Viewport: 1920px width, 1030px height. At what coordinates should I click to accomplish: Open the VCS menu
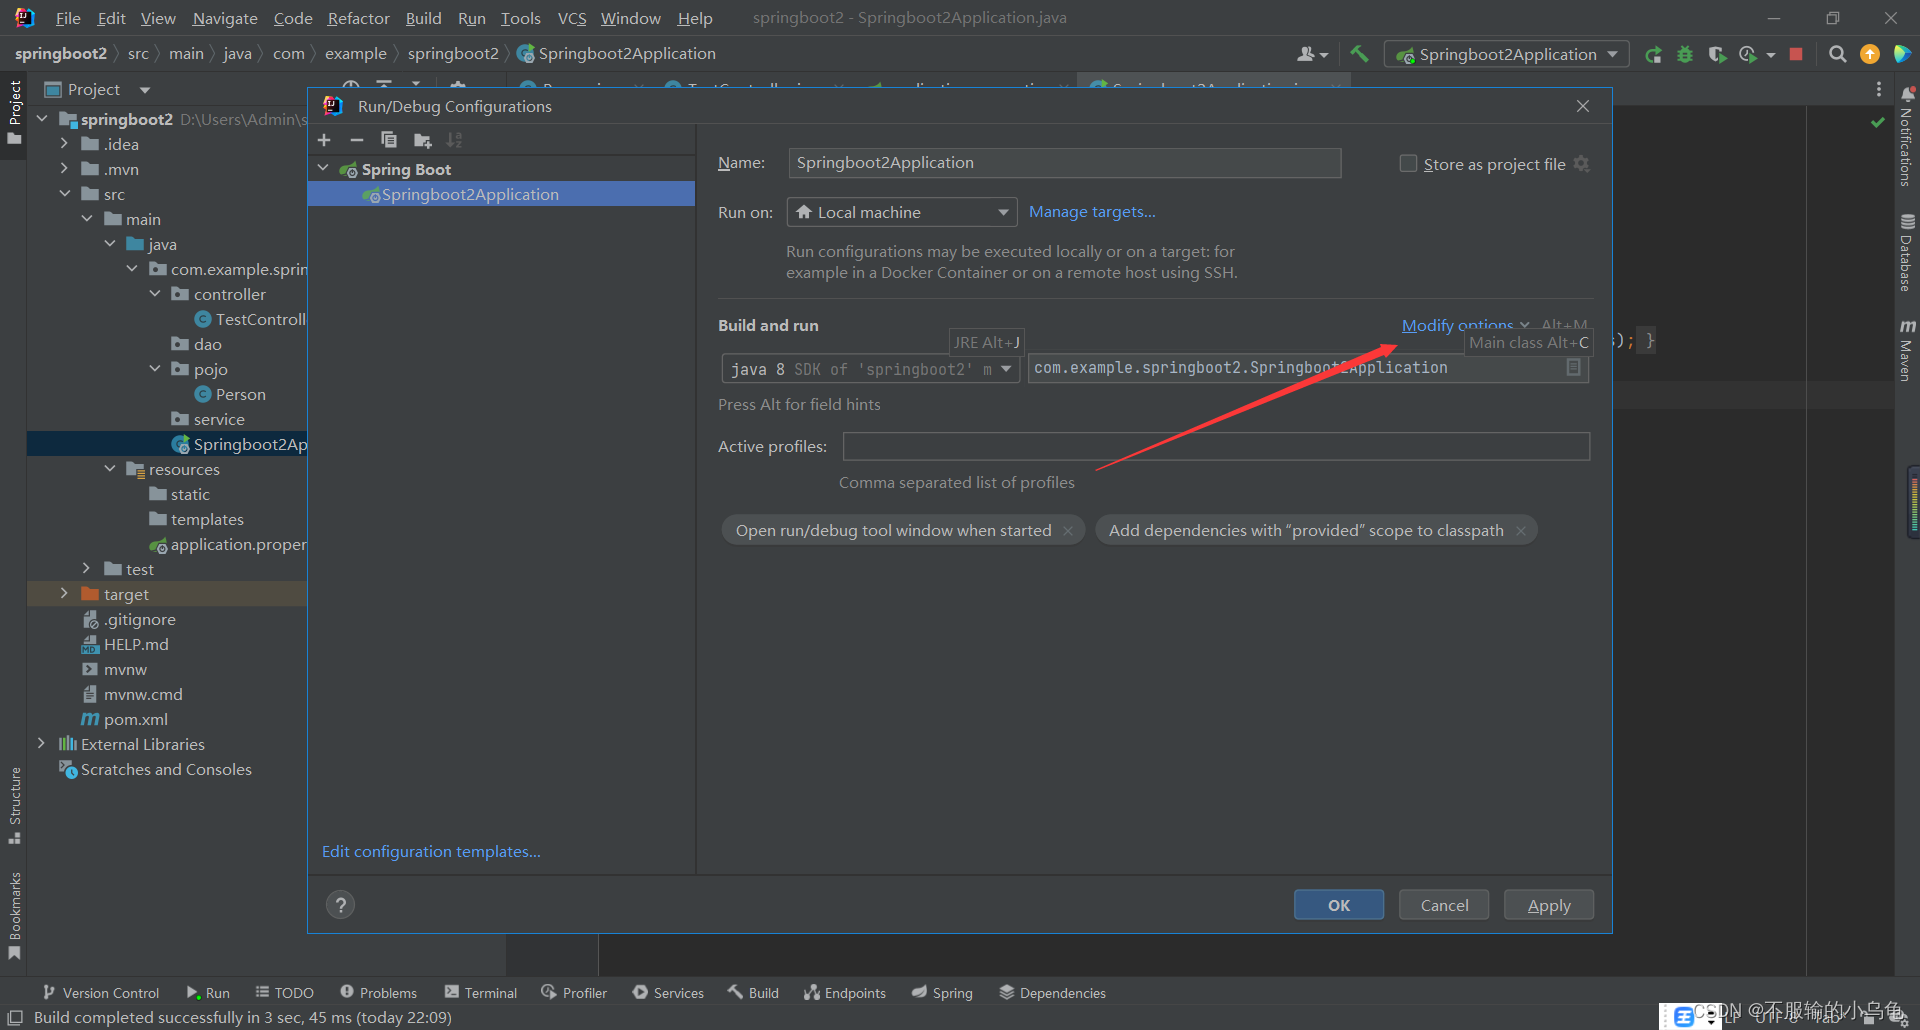572,18
